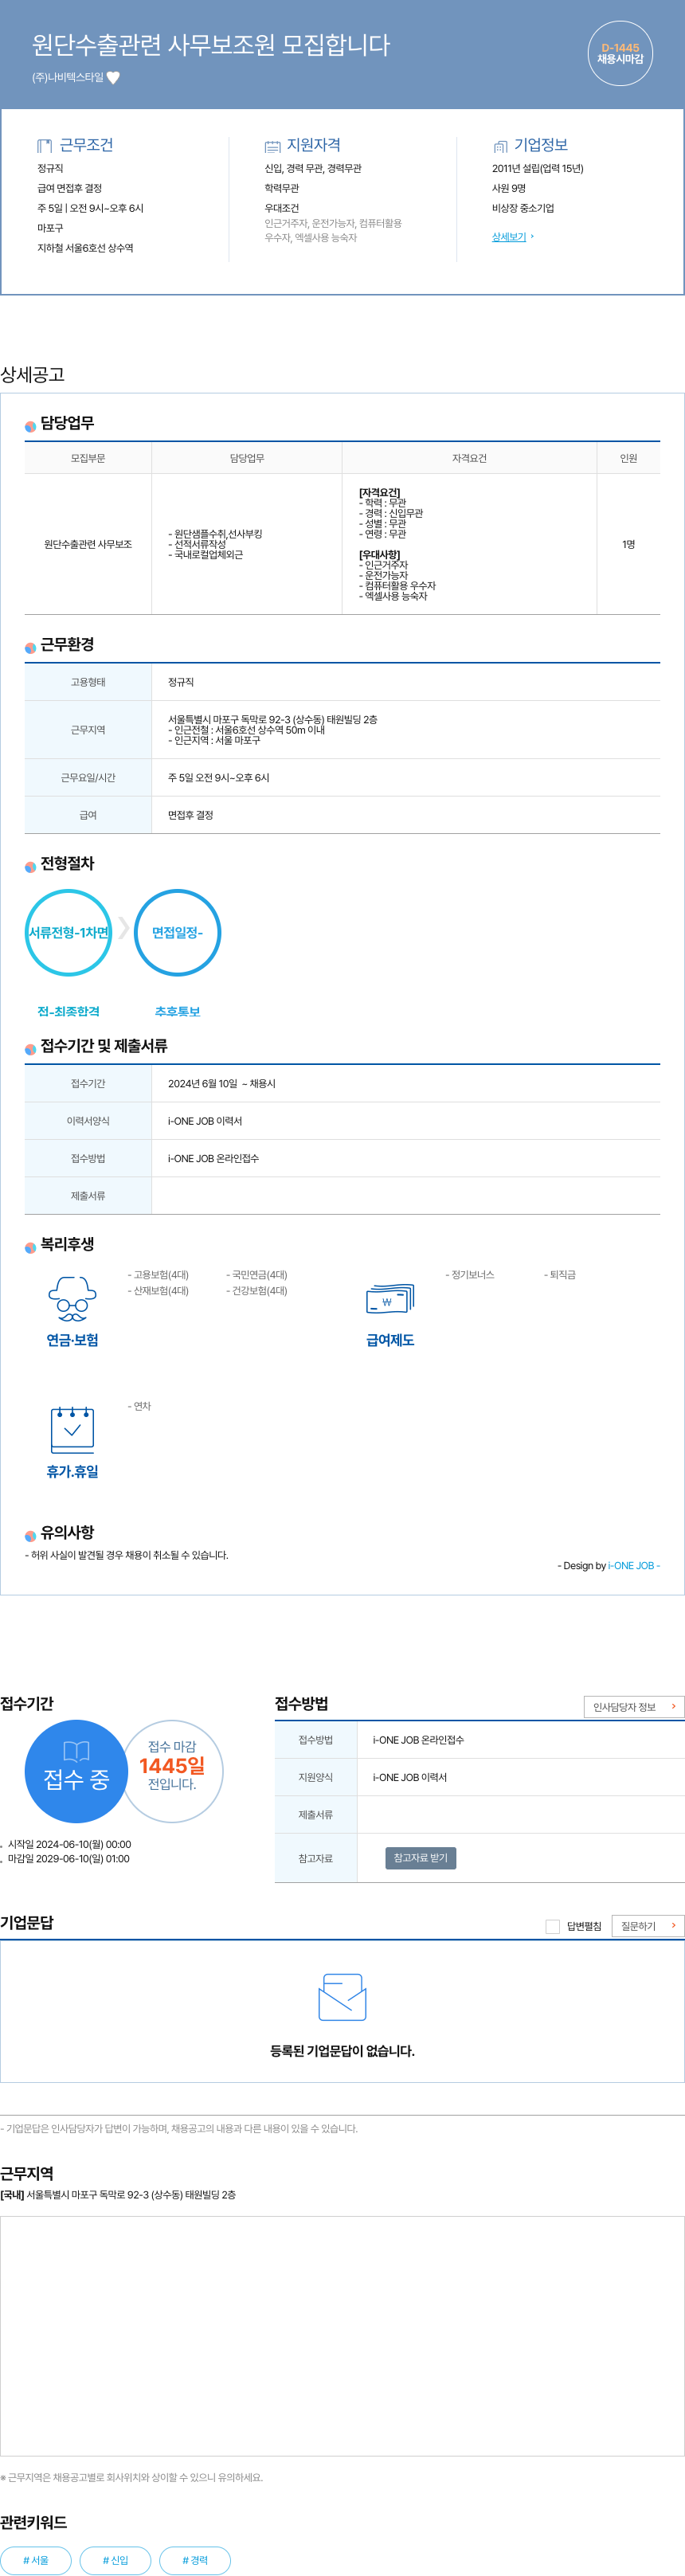Click the 접수 마감 1445일 countdown circle
685x2576 pixels.
point(172,1771)
